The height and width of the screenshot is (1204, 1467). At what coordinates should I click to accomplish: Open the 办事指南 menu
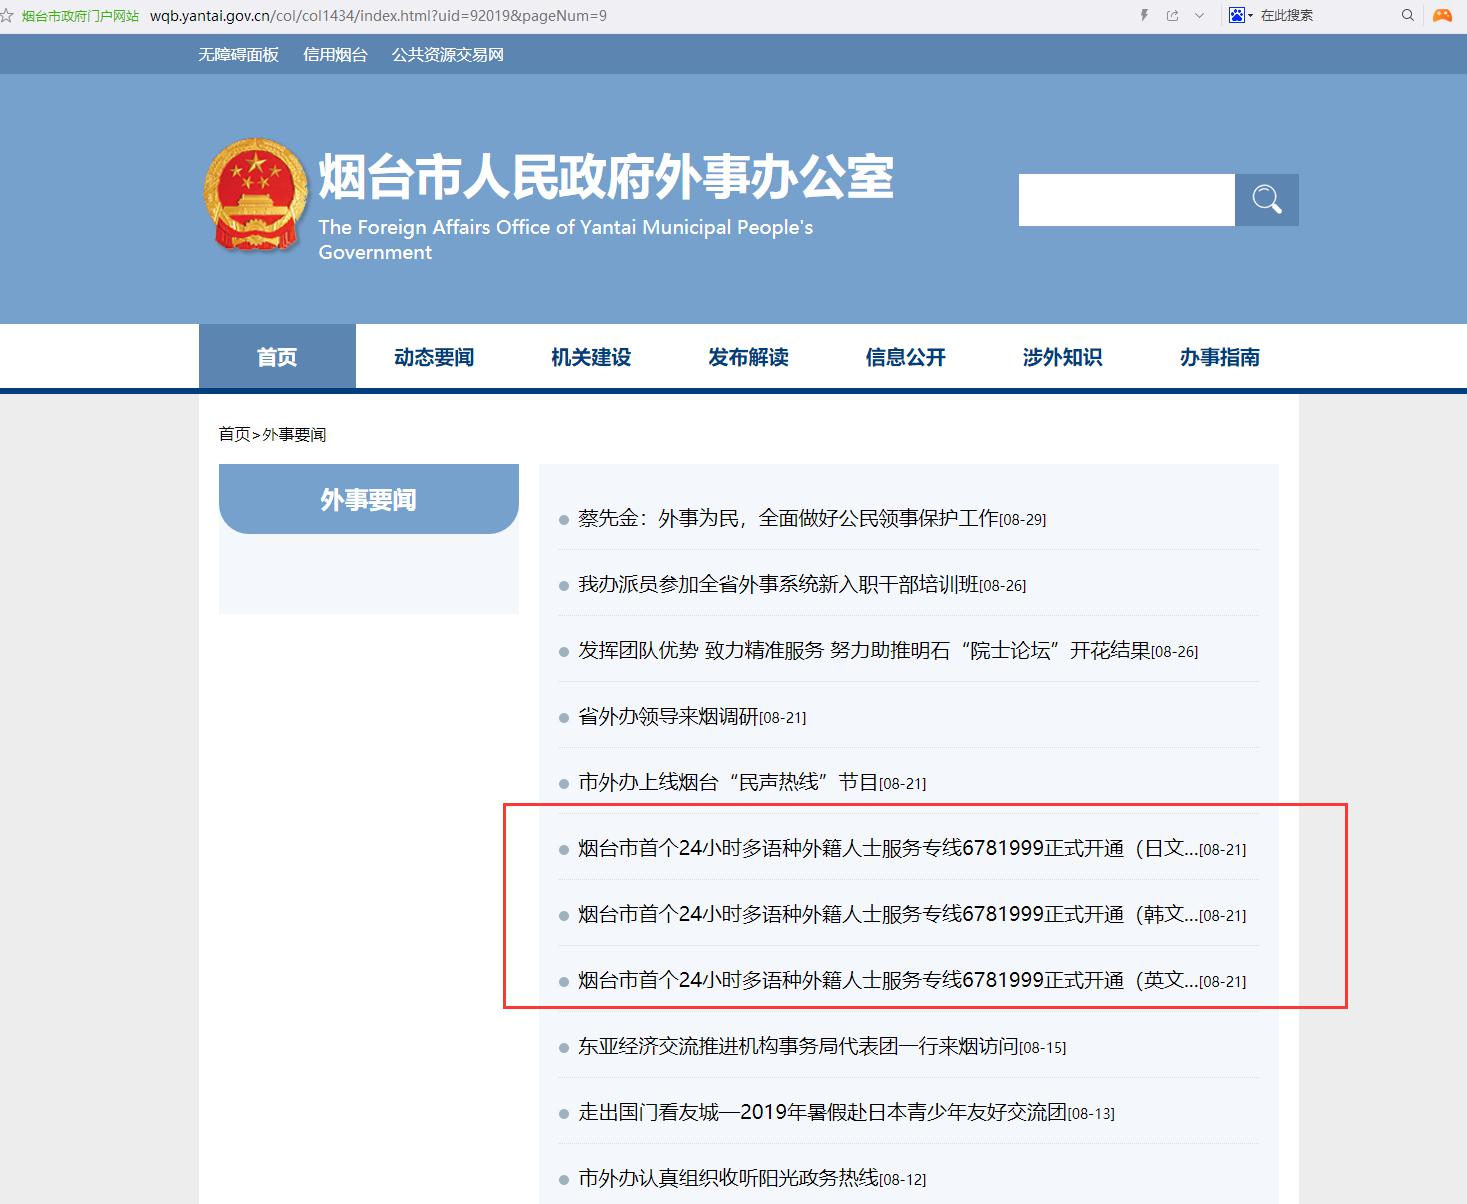(1219, 357)
